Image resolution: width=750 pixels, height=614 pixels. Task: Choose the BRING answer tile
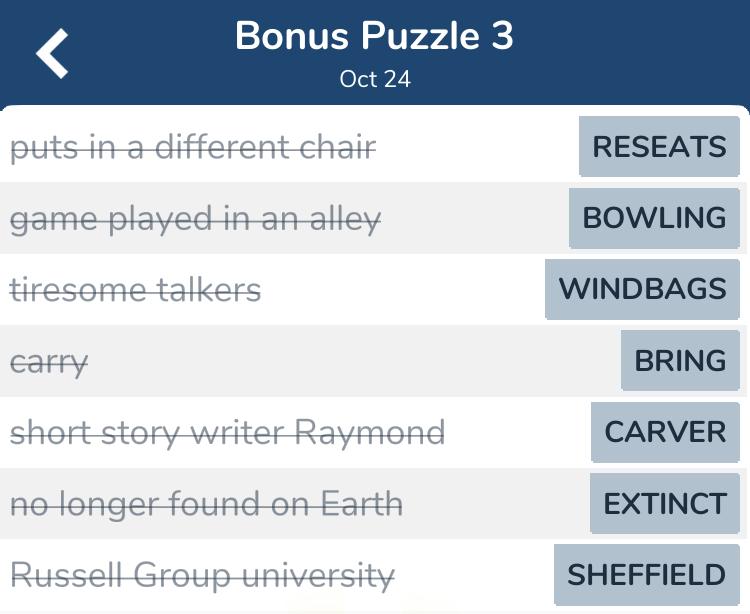point(680,361)
